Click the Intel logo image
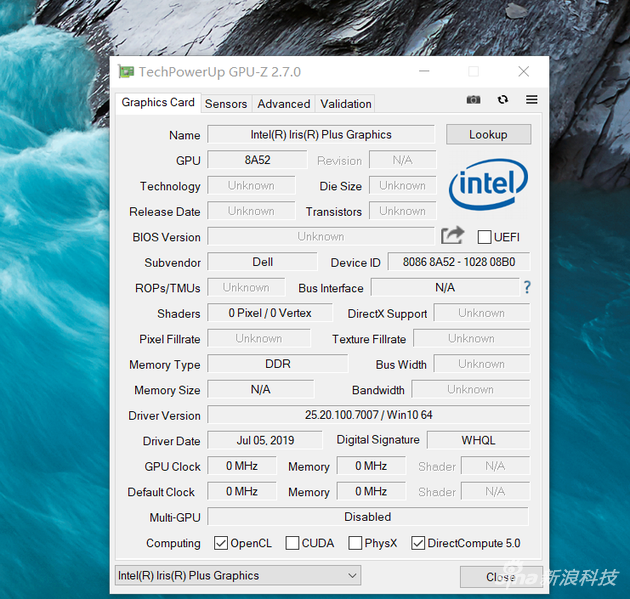 [488, 186]
